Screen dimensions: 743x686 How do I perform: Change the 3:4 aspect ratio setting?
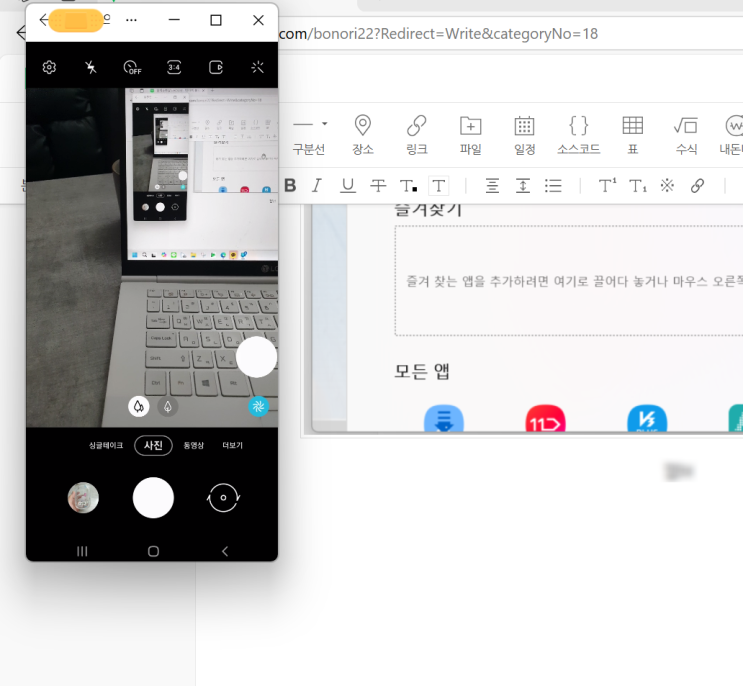(174, 67)
